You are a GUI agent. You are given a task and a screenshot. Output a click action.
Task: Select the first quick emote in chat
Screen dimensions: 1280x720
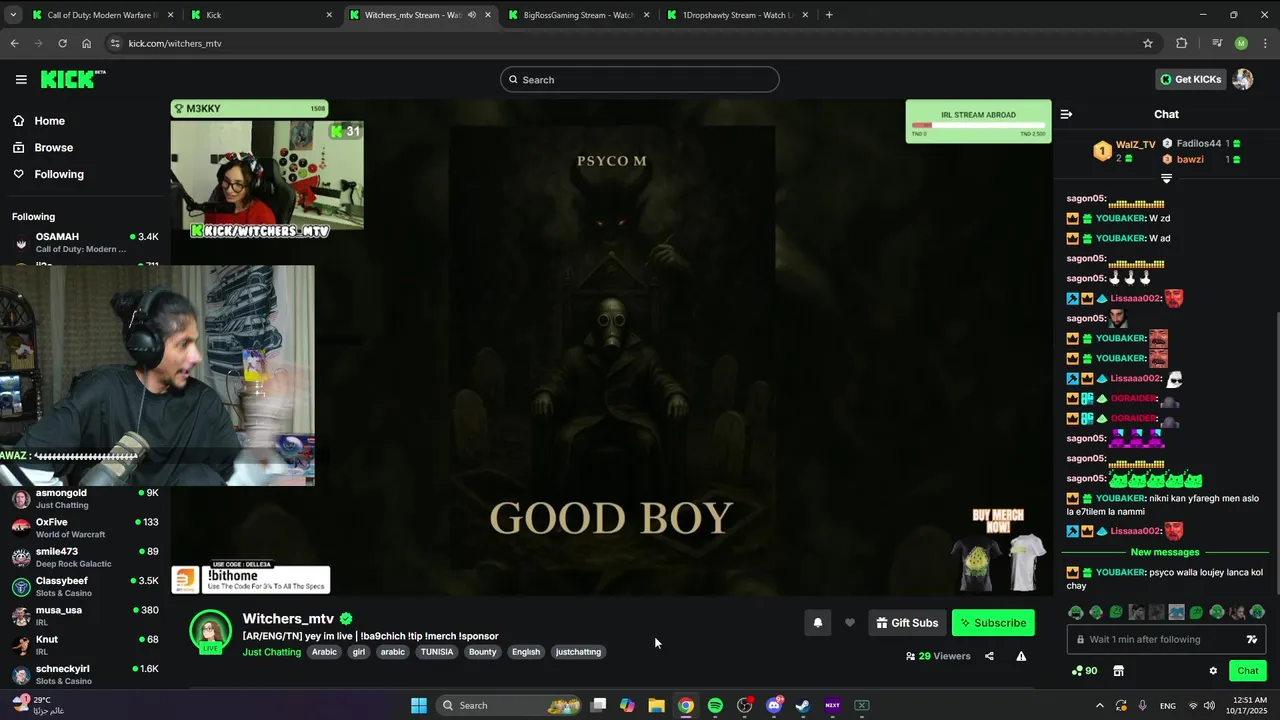point(1076,612)
